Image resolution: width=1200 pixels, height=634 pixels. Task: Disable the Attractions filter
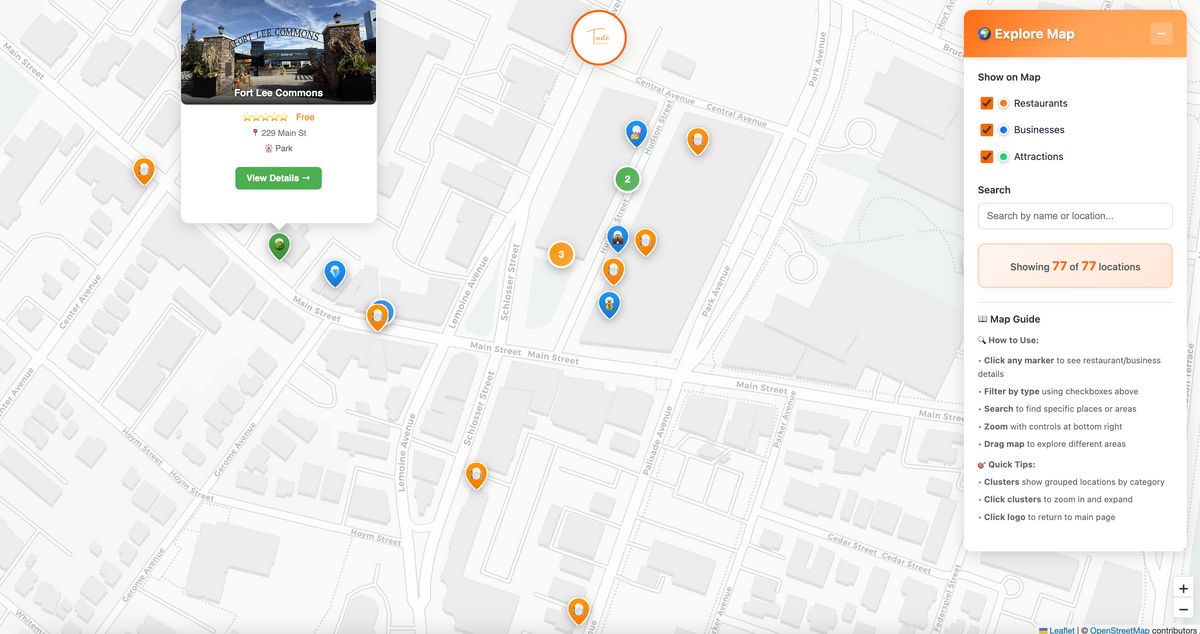tap(985, 156)
